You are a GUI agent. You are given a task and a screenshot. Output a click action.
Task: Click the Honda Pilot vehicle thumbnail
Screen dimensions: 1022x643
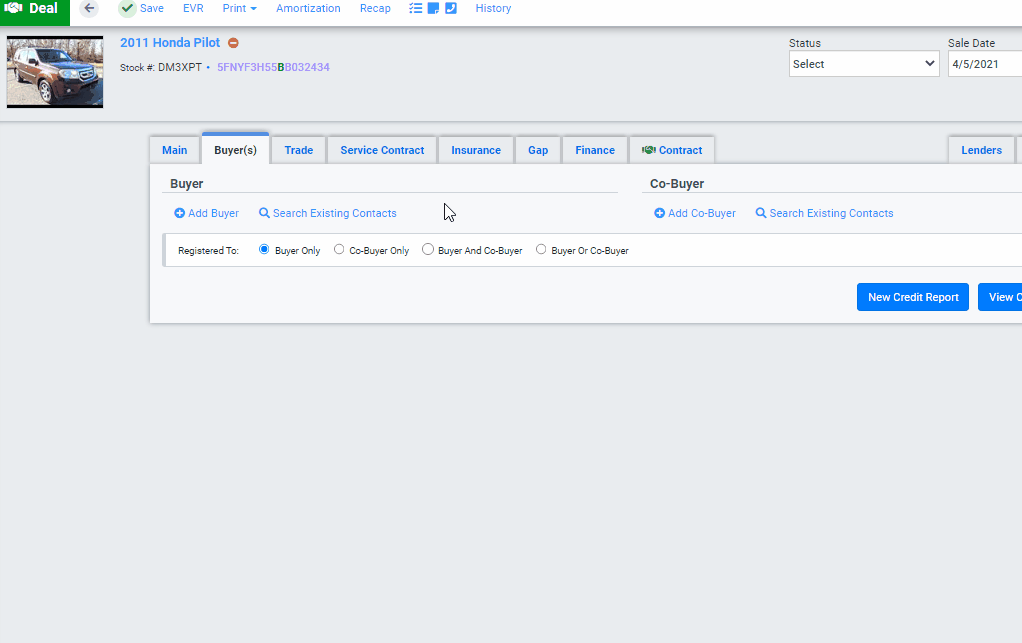(55, 72)
